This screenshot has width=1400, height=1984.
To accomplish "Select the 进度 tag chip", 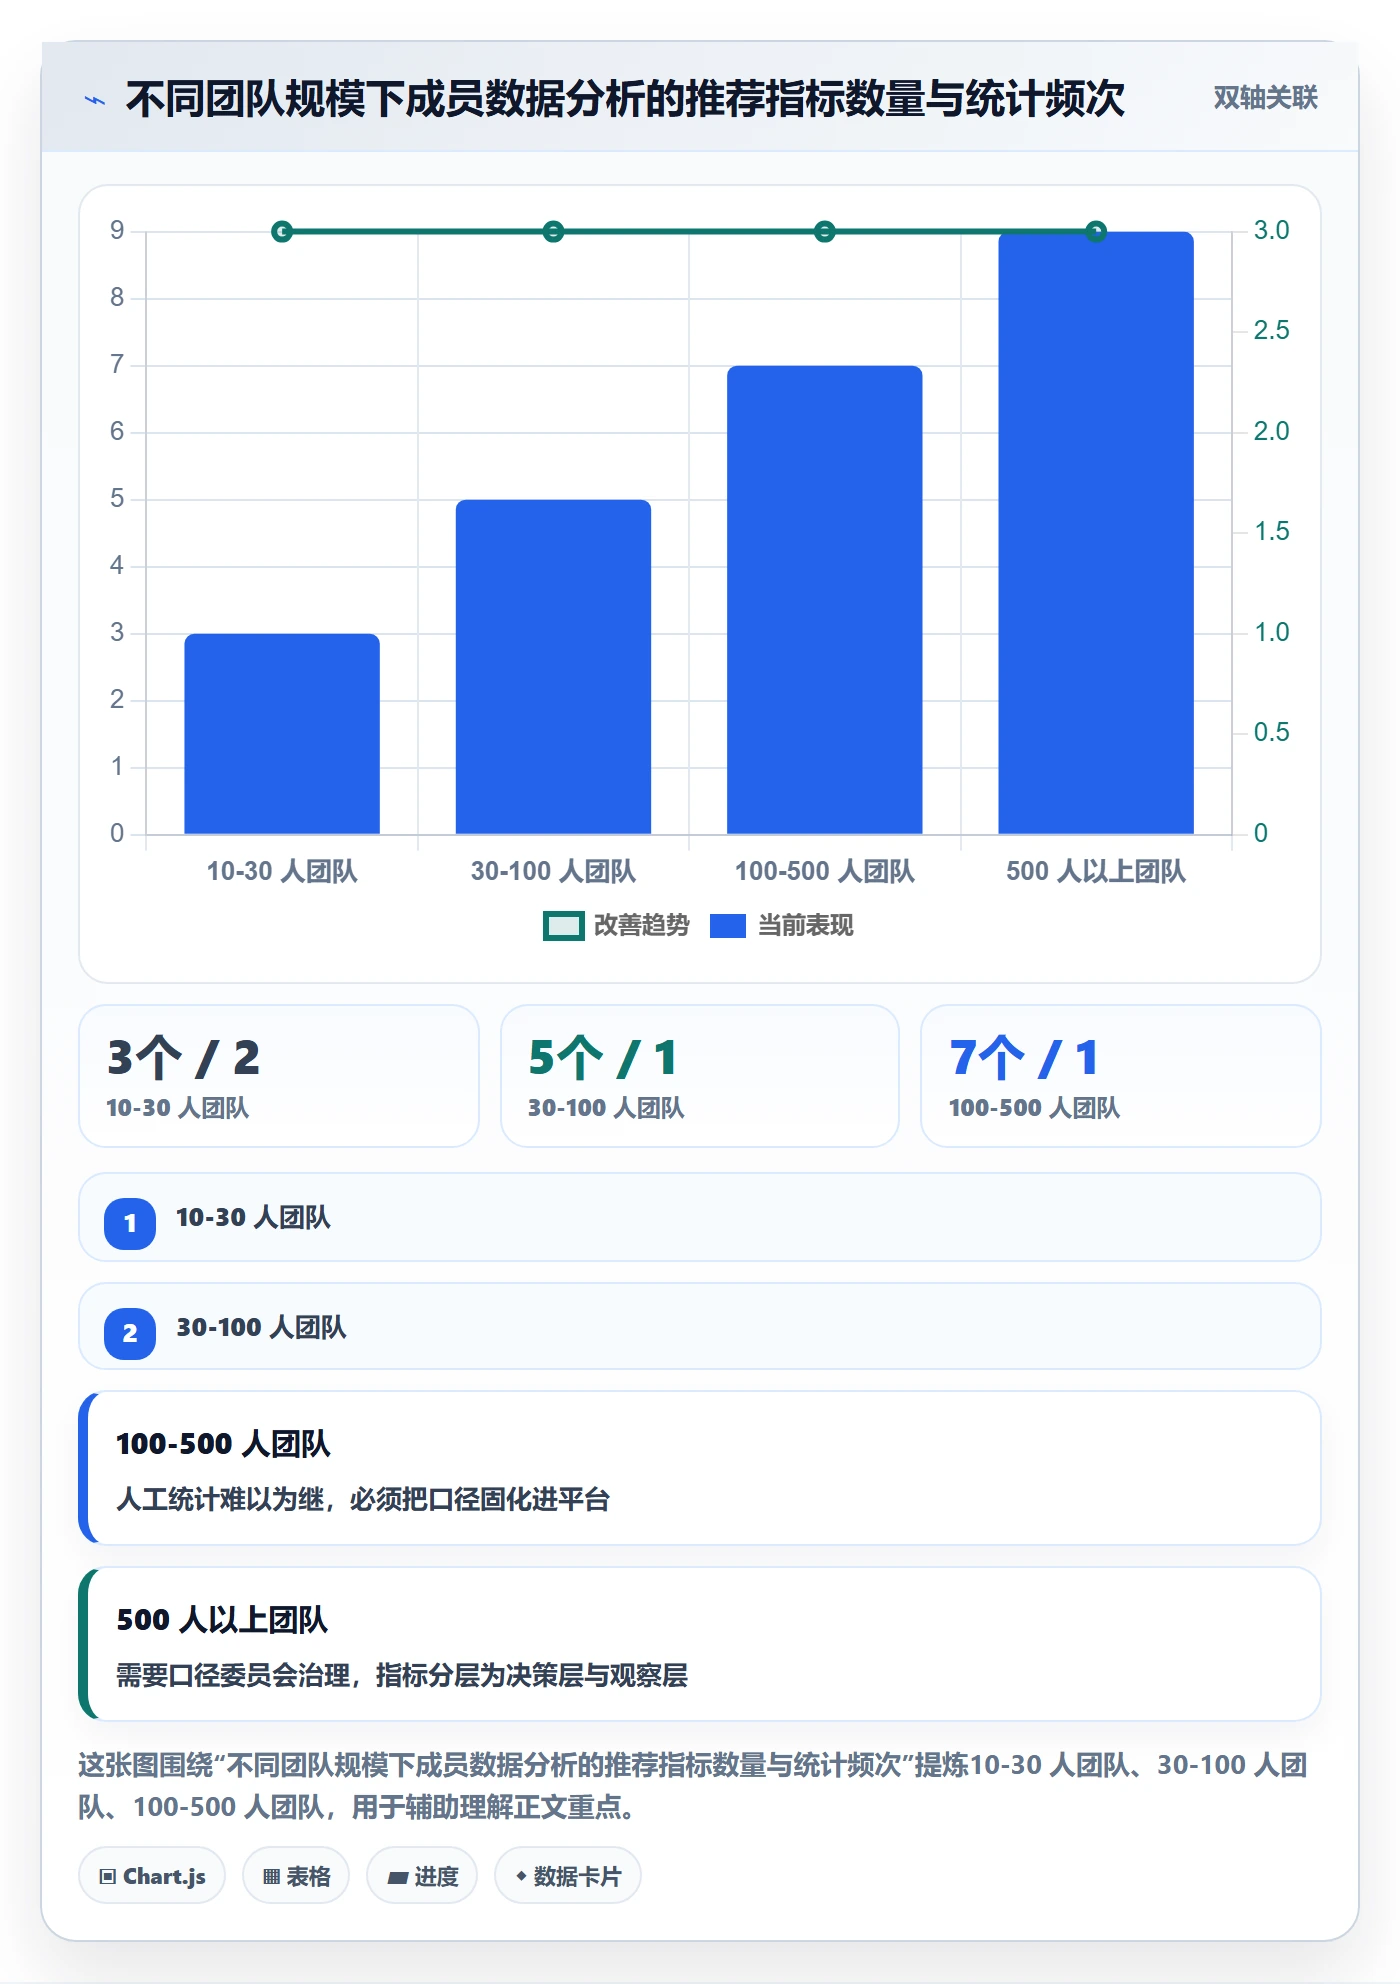I will click(422, 1876).
